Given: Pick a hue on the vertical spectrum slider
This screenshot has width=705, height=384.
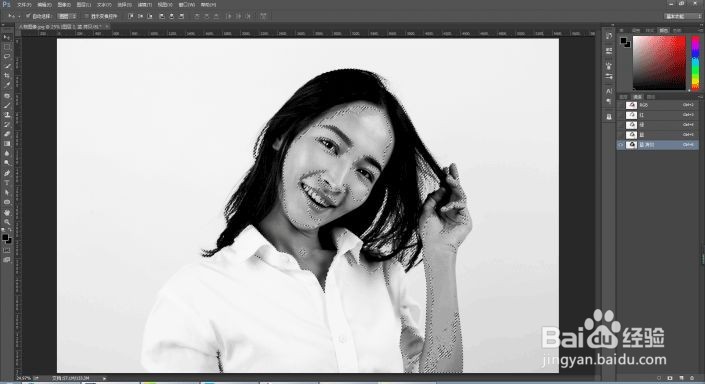Looking at the screenshot, I should click(x=695, y=63).
